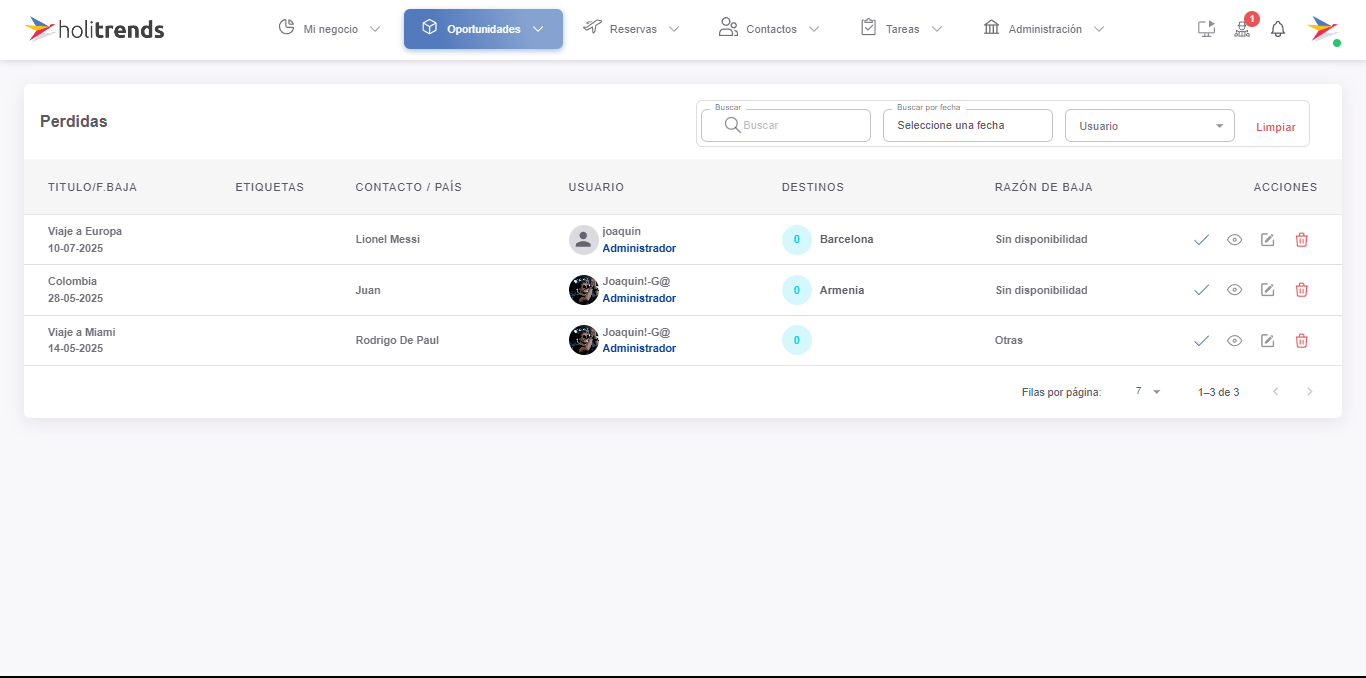Click the Mi negocio pie chart icon
Viewport: 1366px width, 678px height.
[x=286, y=28]
